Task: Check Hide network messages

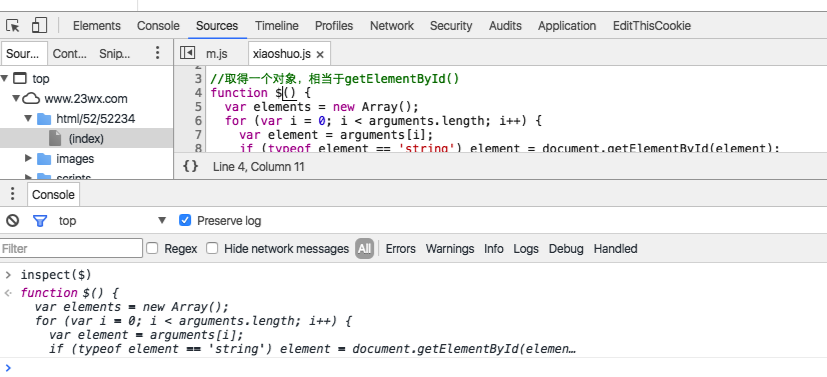Action: [212, 248]
